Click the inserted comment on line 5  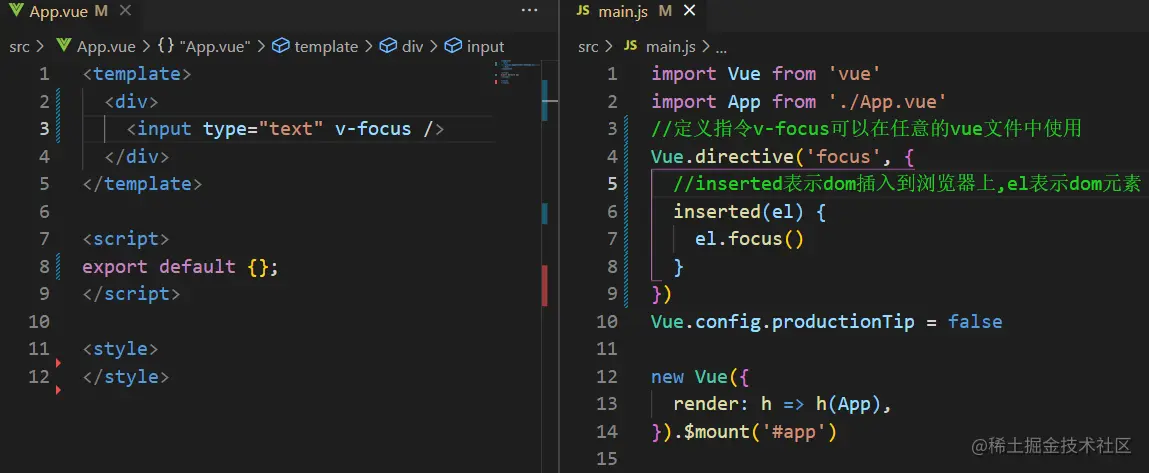(907, 184)
